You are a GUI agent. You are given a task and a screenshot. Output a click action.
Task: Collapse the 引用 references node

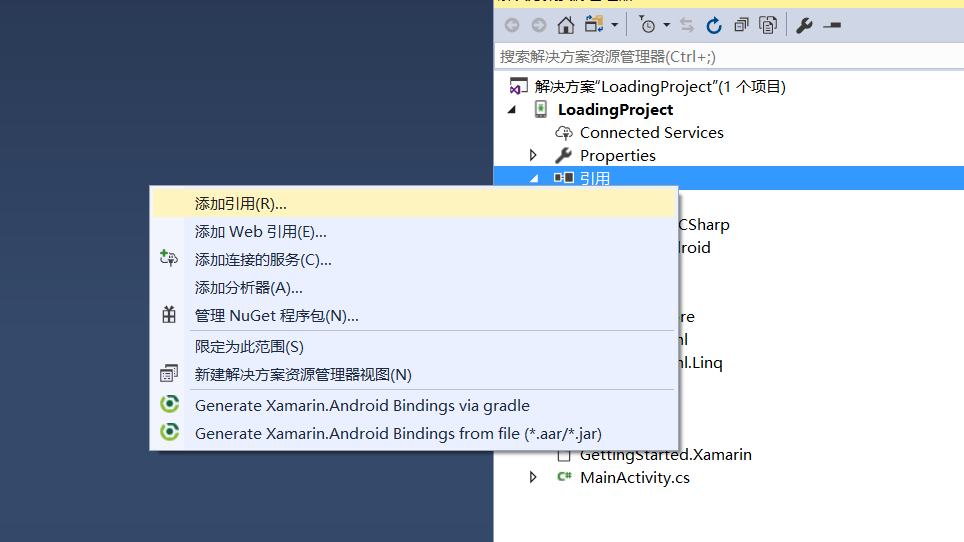pyautogui.click(x=534, y=178)
